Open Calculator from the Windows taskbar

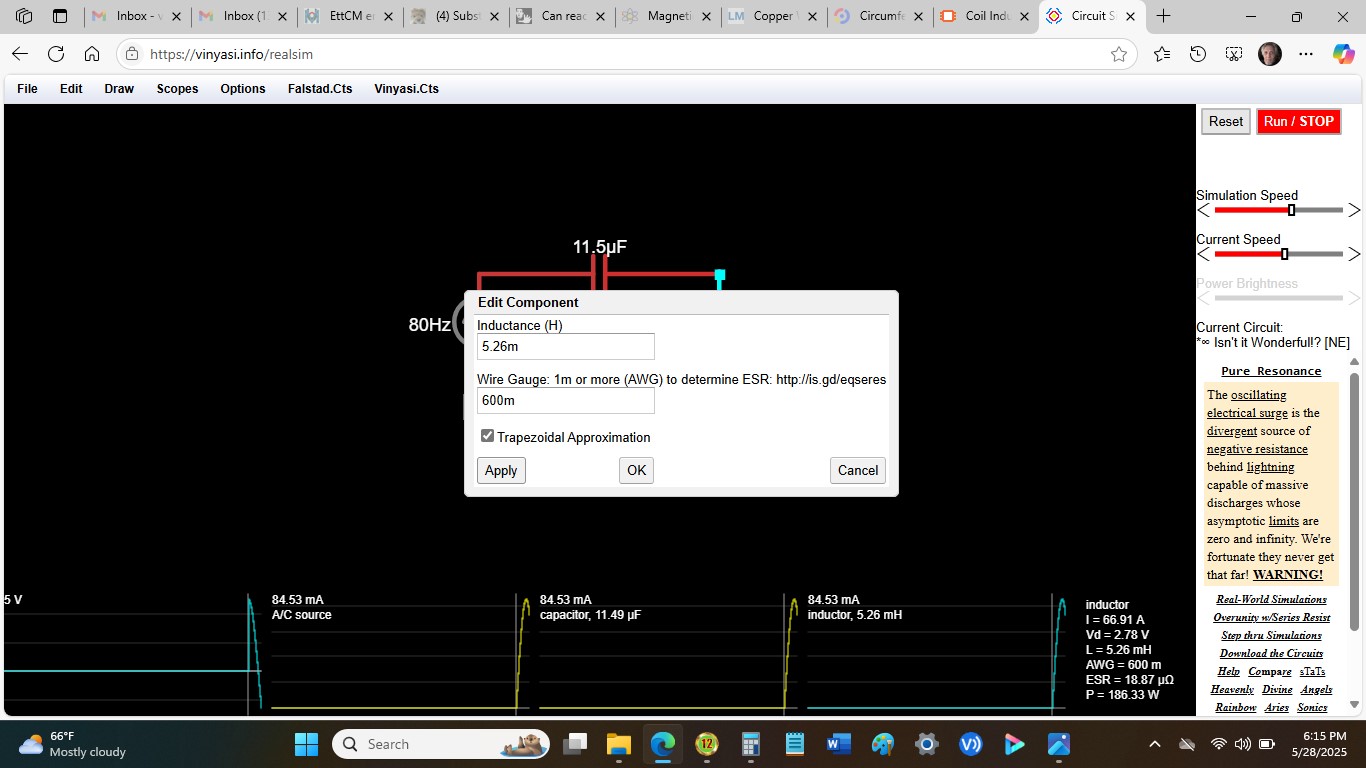coord(750,744)
